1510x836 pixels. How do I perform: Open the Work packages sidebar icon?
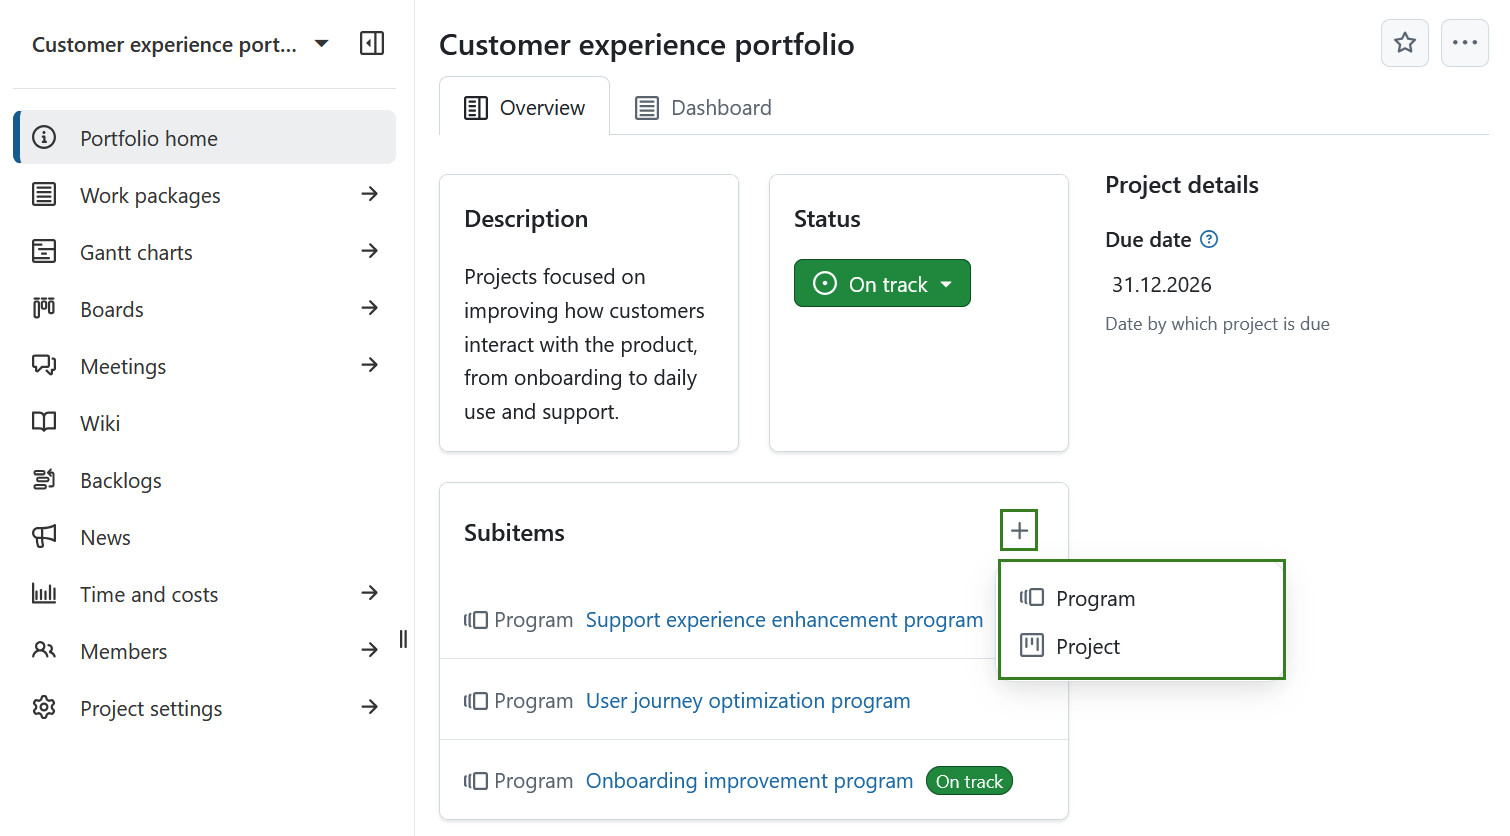(44, 195)
